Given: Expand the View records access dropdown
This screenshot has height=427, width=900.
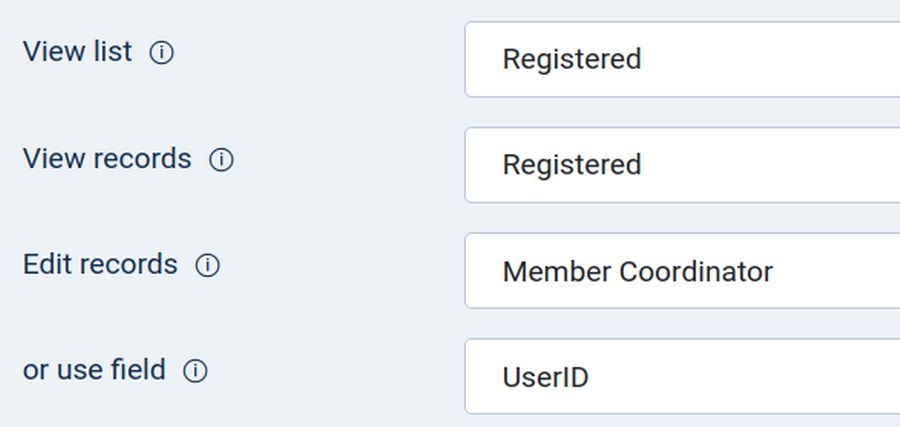Looking at the screenshot, I should coord(682,165).
